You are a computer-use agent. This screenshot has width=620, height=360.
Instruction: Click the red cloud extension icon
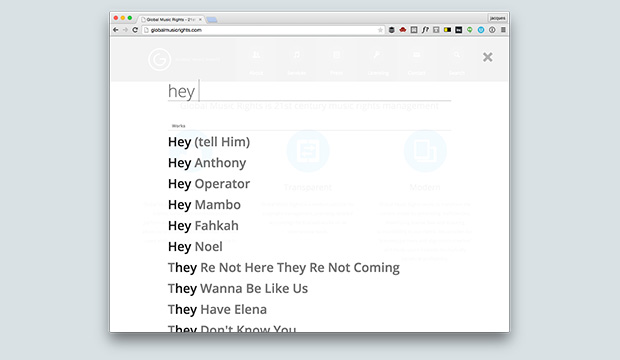point(403,30)
